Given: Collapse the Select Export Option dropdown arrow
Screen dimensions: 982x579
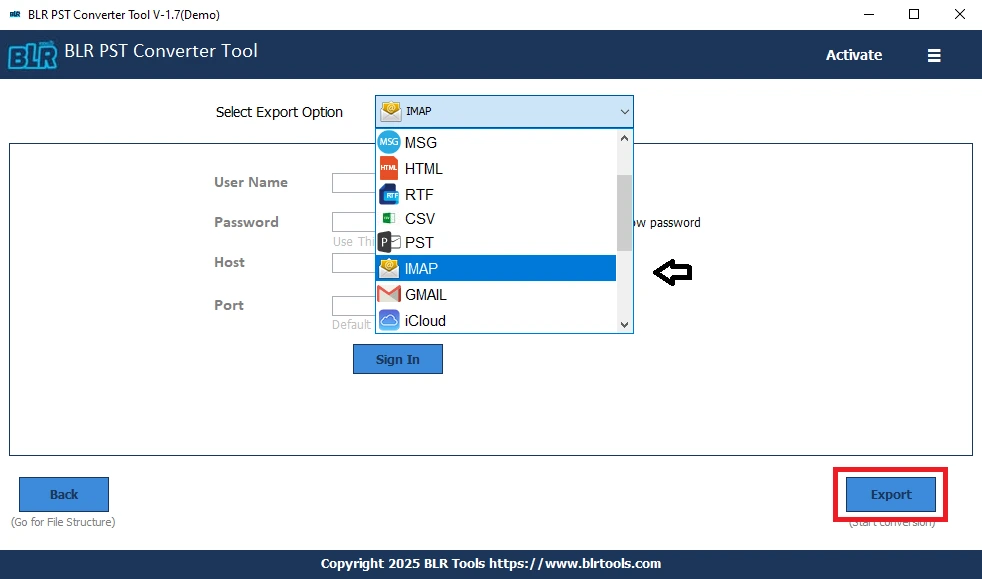Looking at the screenshot, I should coord(624,112).
